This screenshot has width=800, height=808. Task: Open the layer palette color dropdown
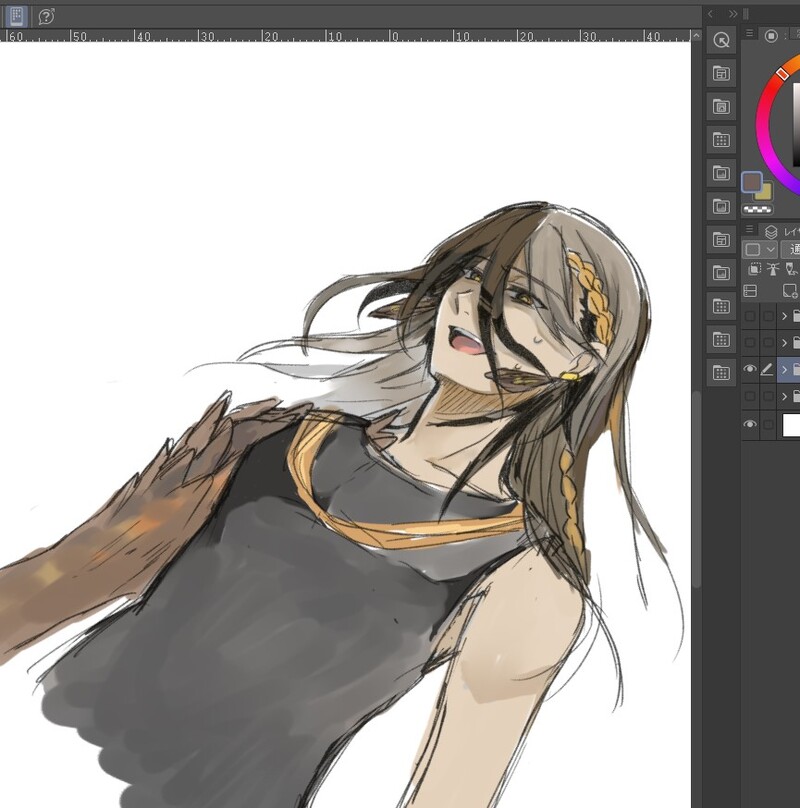(x=759, y=249)
